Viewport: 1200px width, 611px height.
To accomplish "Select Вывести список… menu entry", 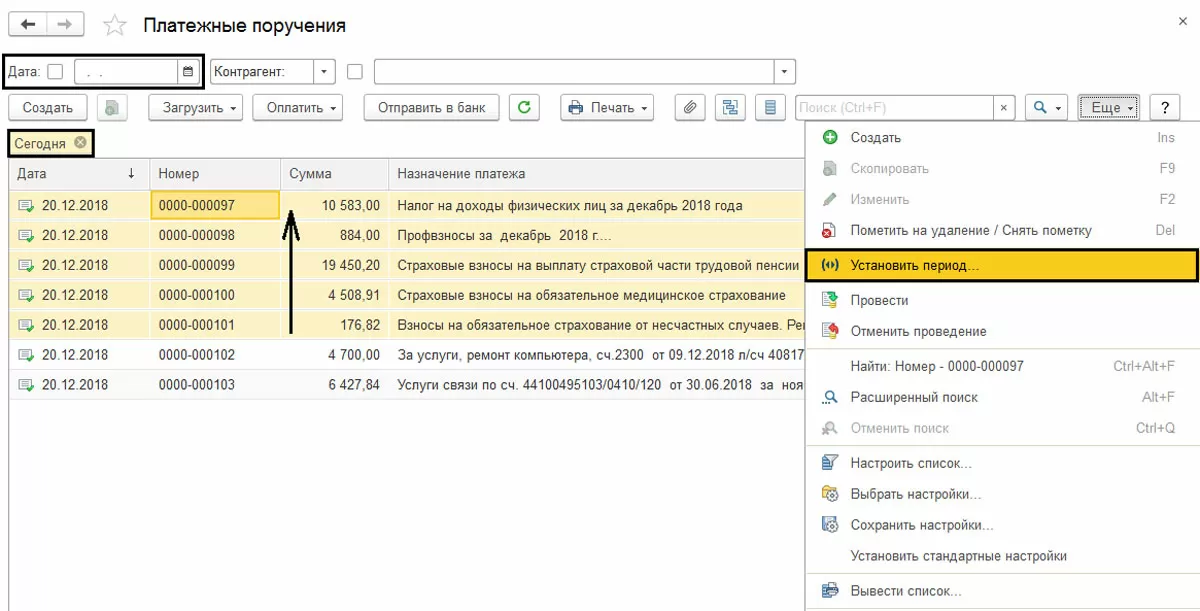I will [x=1002, y=591].
